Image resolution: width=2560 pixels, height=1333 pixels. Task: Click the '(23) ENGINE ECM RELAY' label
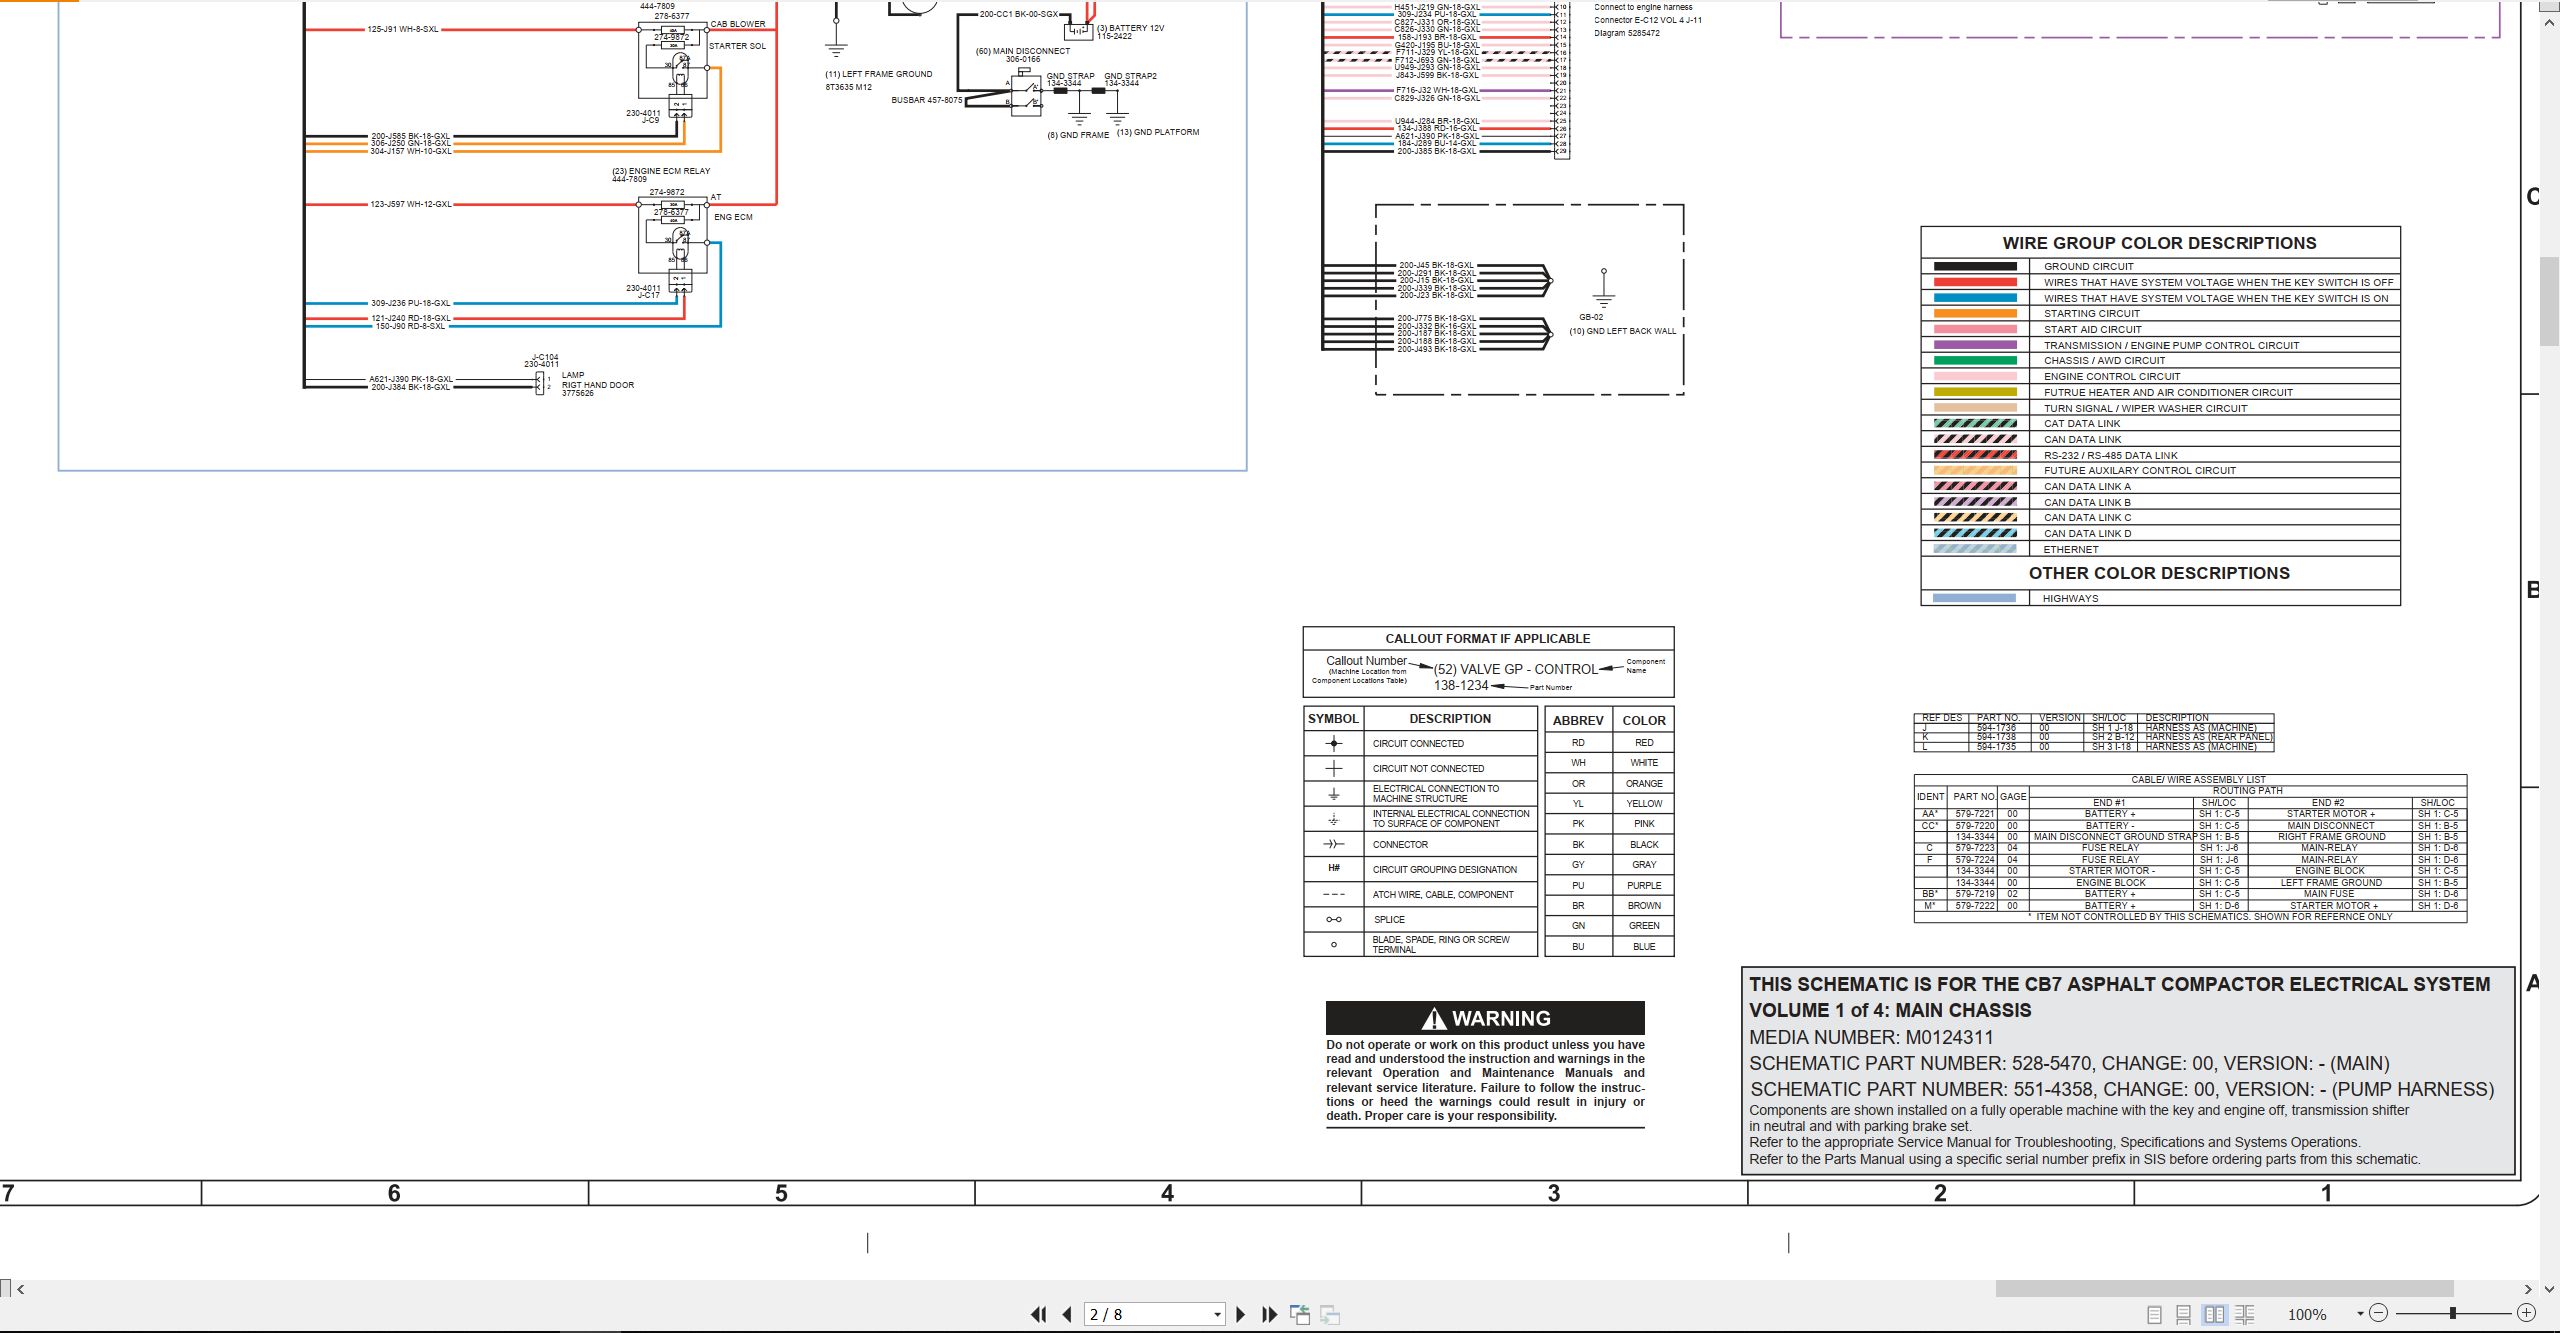pyautogui.click(x=661, y=171)
